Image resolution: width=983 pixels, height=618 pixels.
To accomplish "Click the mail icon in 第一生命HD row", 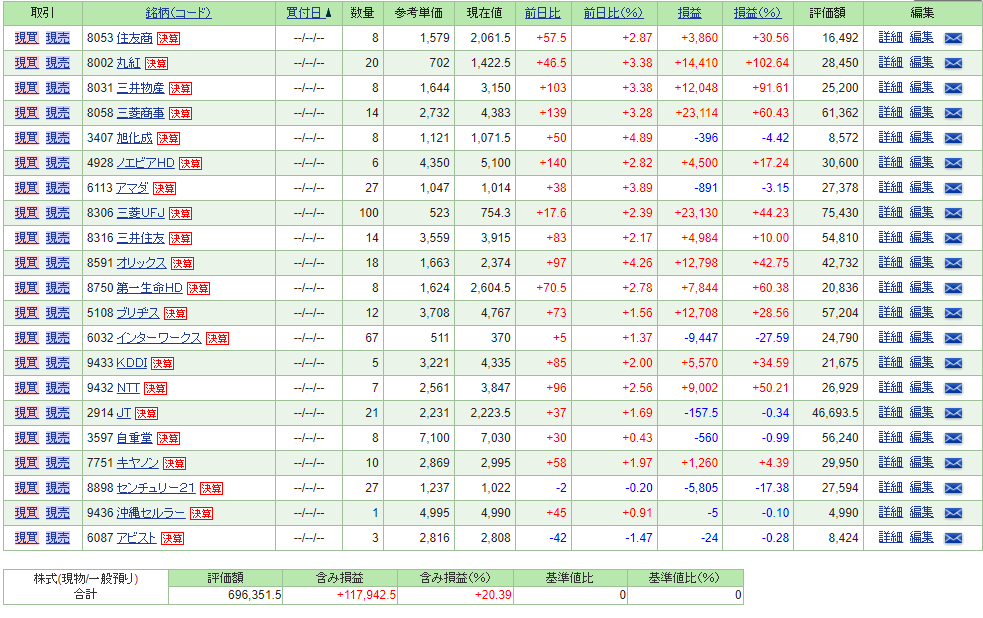I will 953,288.
